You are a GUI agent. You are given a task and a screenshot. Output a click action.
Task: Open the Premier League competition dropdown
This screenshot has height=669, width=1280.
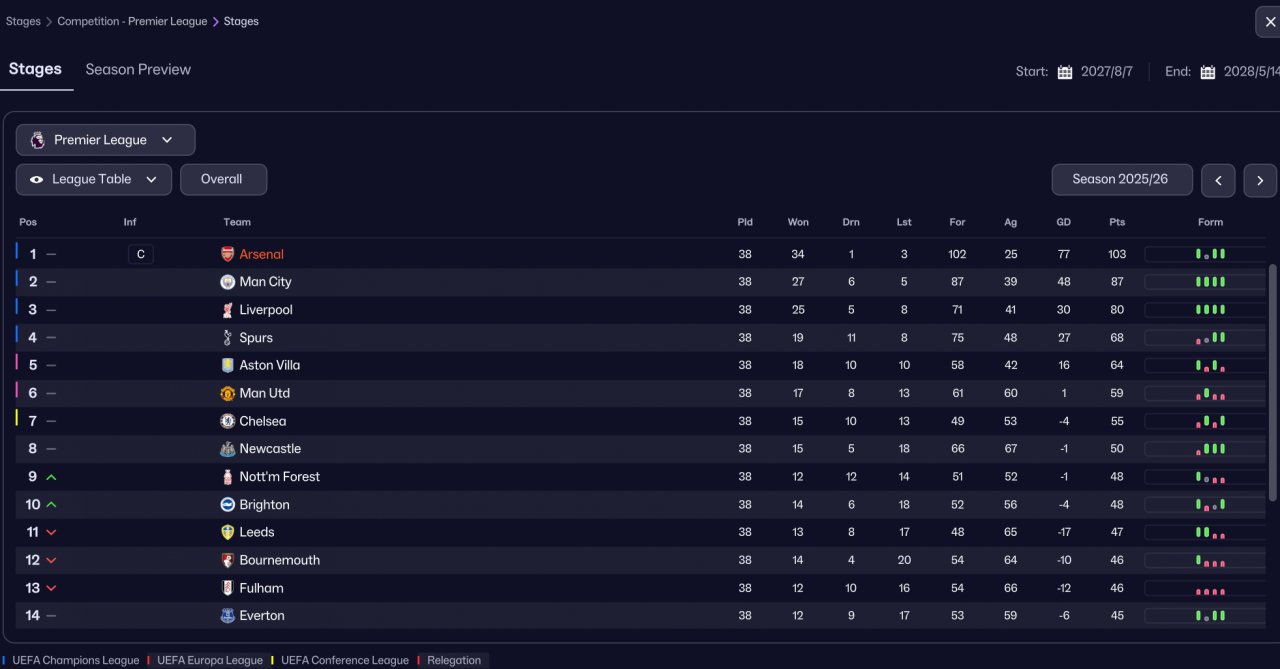coord(105,140)
